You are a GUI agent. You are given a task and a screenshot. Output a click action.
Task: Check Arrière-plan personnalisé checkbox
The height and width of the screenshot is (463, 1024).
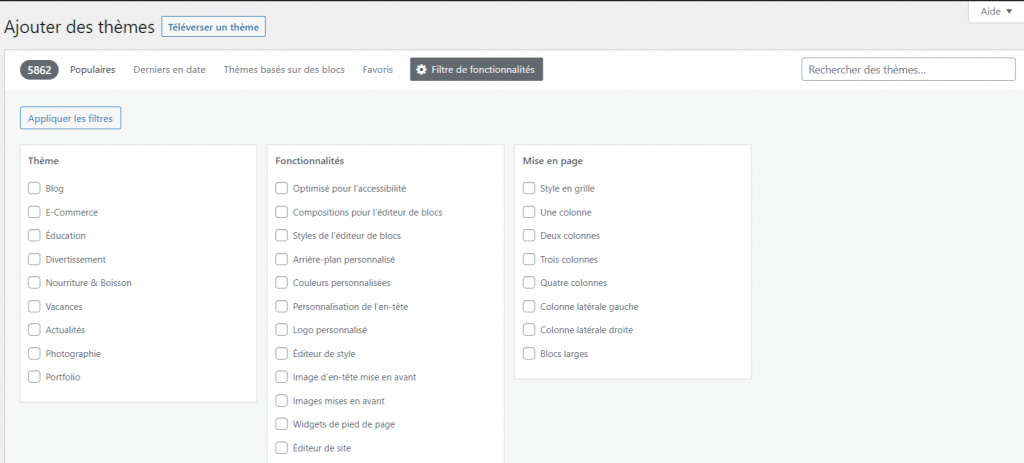281,259
